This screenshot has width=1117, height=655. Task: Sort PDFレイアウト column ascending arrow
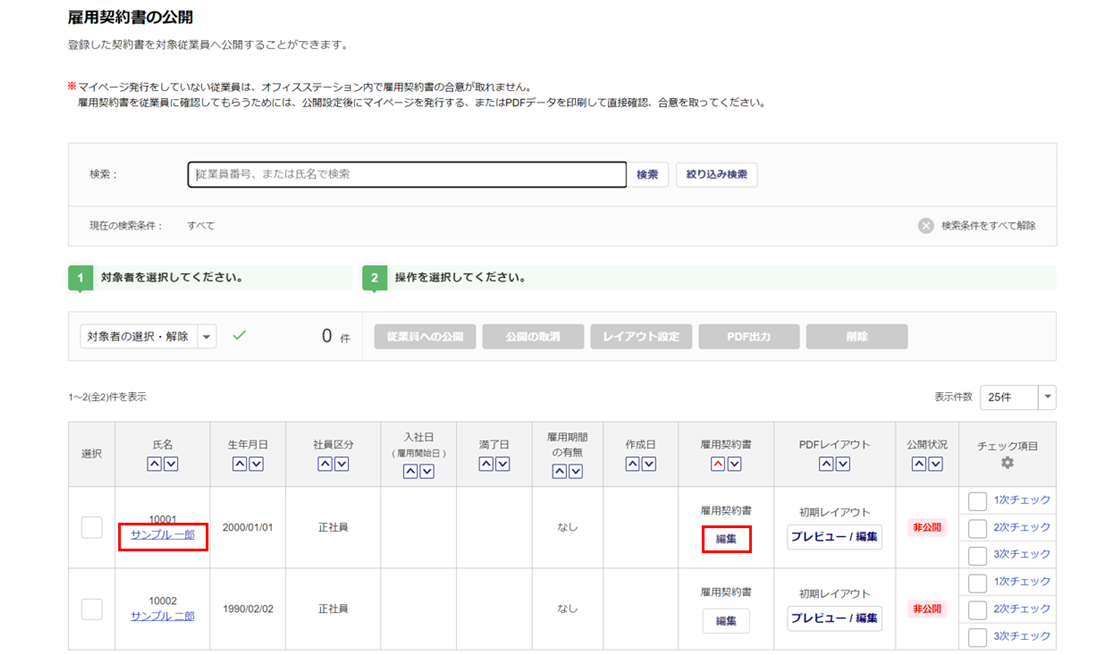[x=826, y=463]
